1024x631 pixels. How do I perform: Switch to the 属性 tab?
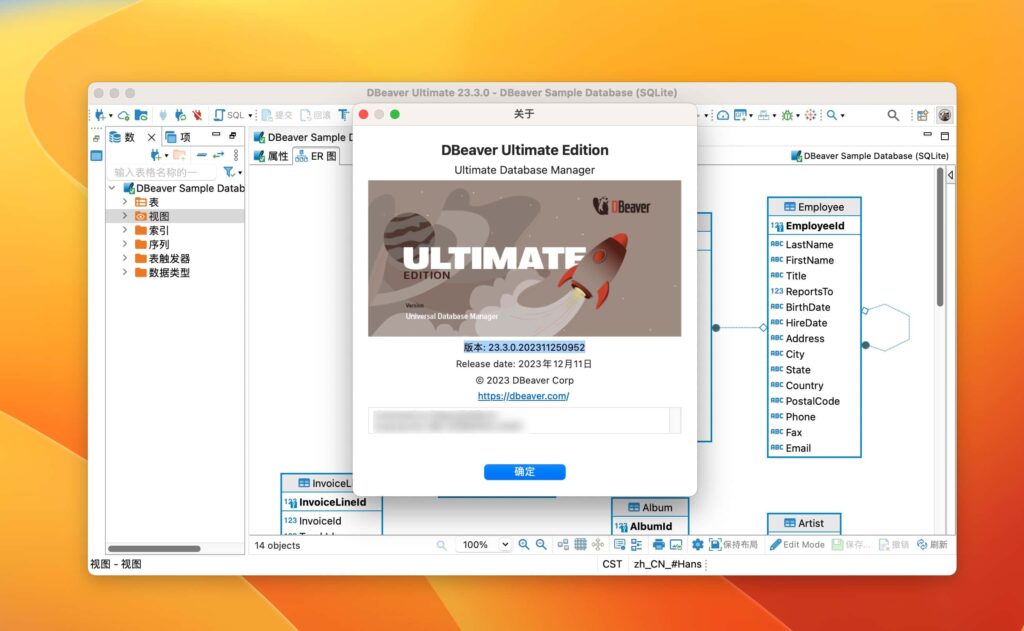click(274, 156)
